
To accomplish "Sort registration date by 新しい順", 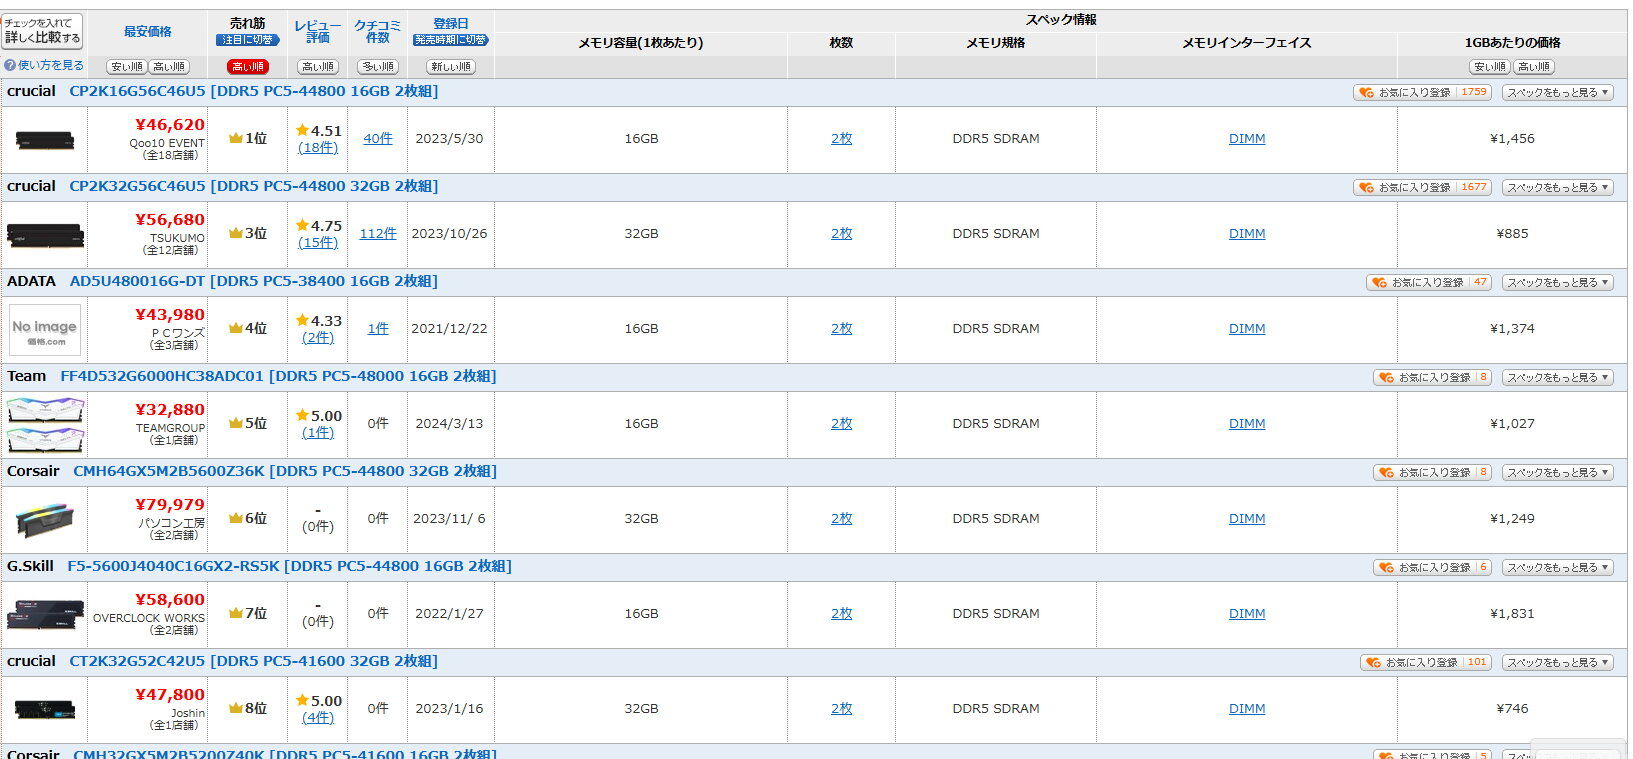I will coord(451,67).
